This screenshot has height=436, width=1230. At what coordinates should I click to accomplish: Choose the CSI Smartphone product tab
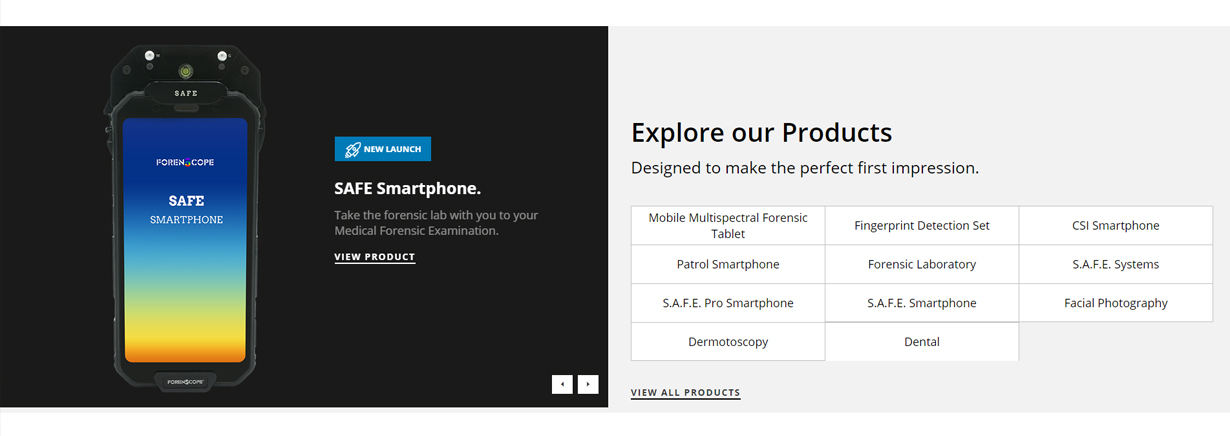1116,225
